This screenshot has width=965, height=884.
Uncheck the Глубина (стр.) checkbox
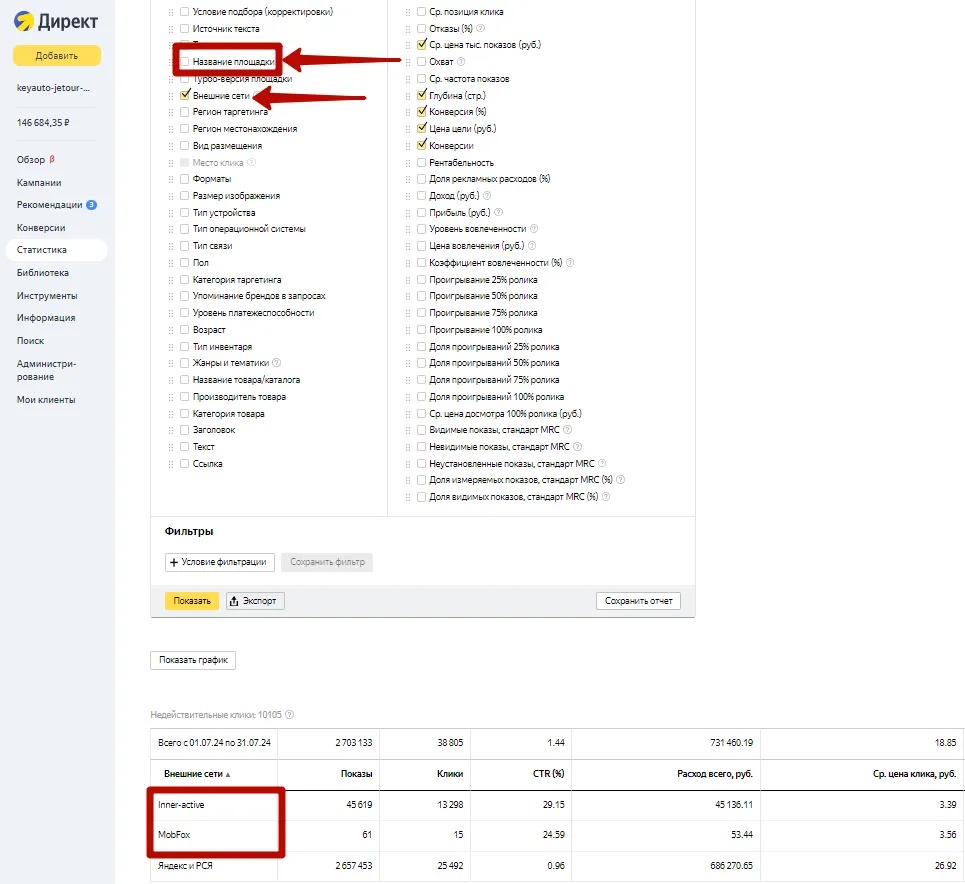pyautogui.click(x=421, y=96)
